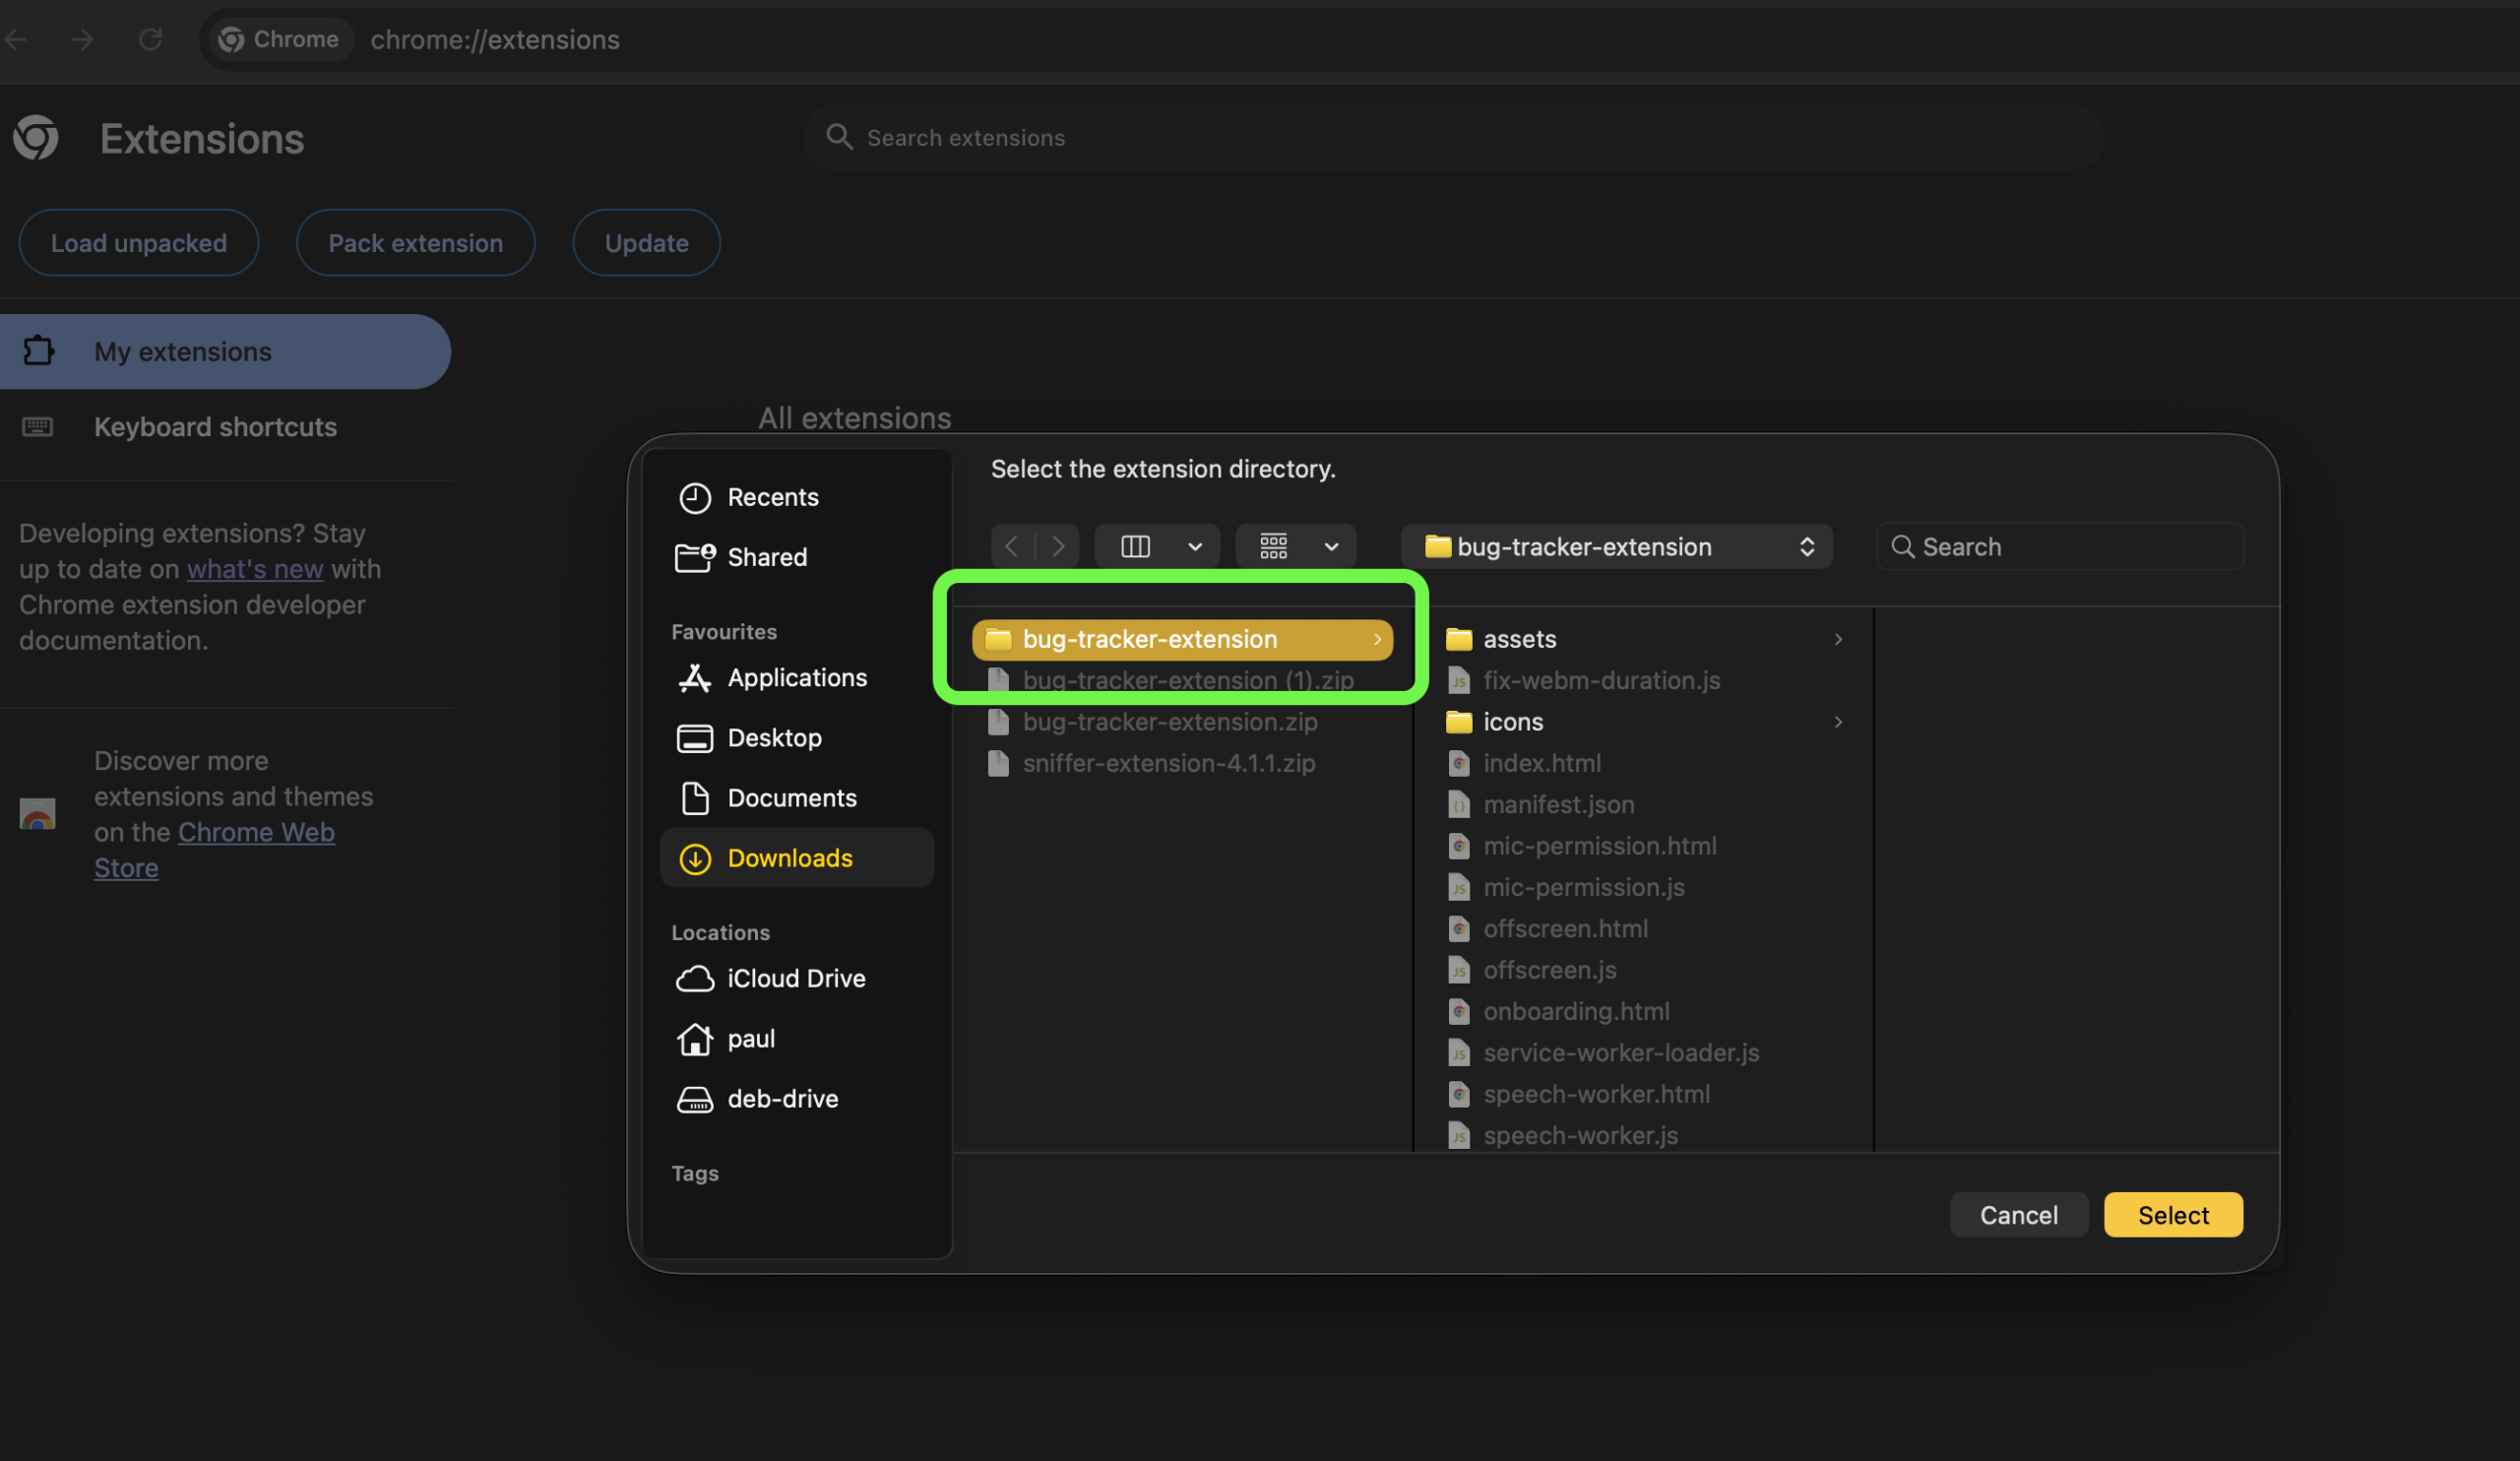Expand the icons folder
This screenshot has width=2520, height=1461.
(1512, 722)
